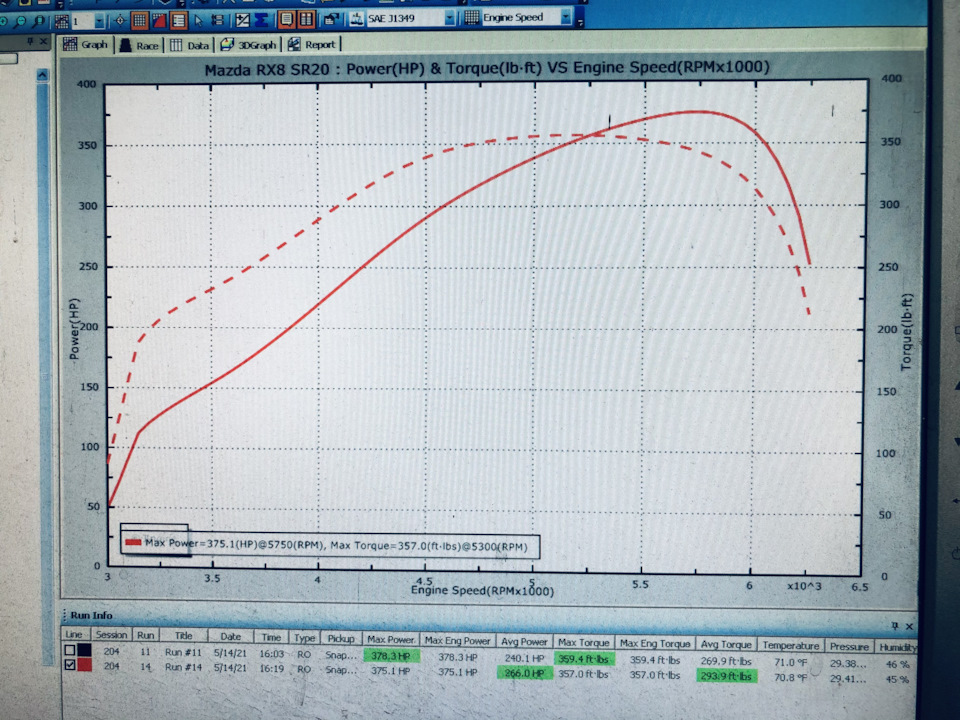Screen dimensions: 960x720
Task: Switch to the Race tab
Action: [x=139, y=45]
